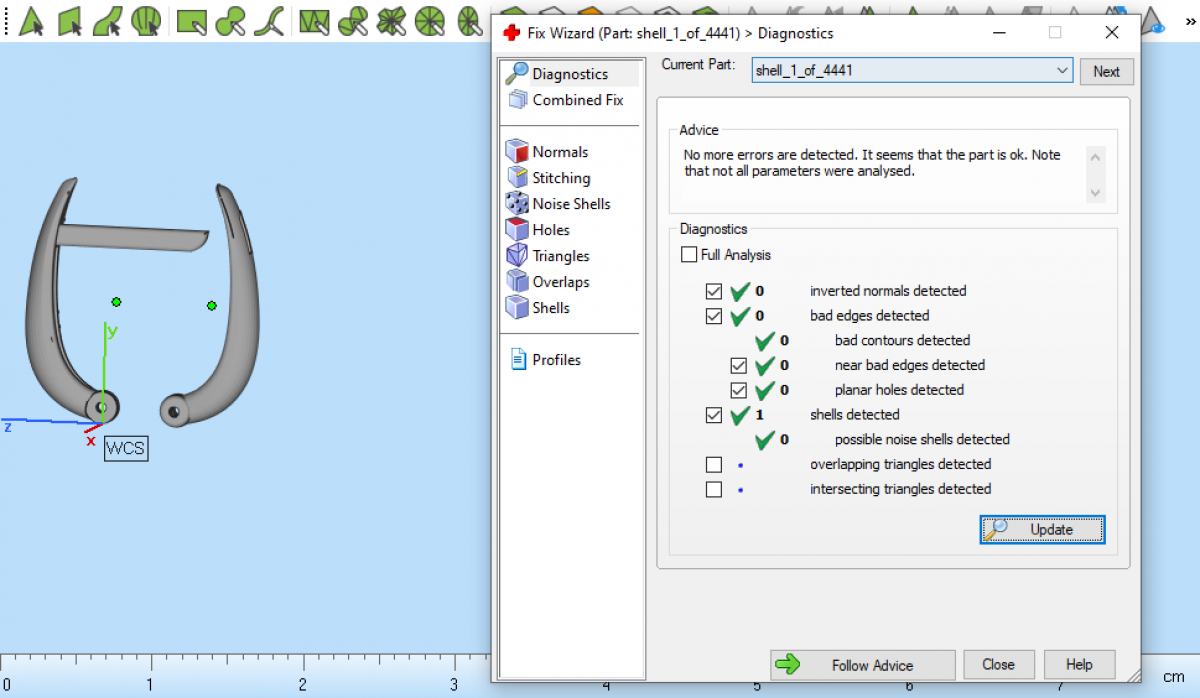Enable overlapping triangles detection

[714, 465]
